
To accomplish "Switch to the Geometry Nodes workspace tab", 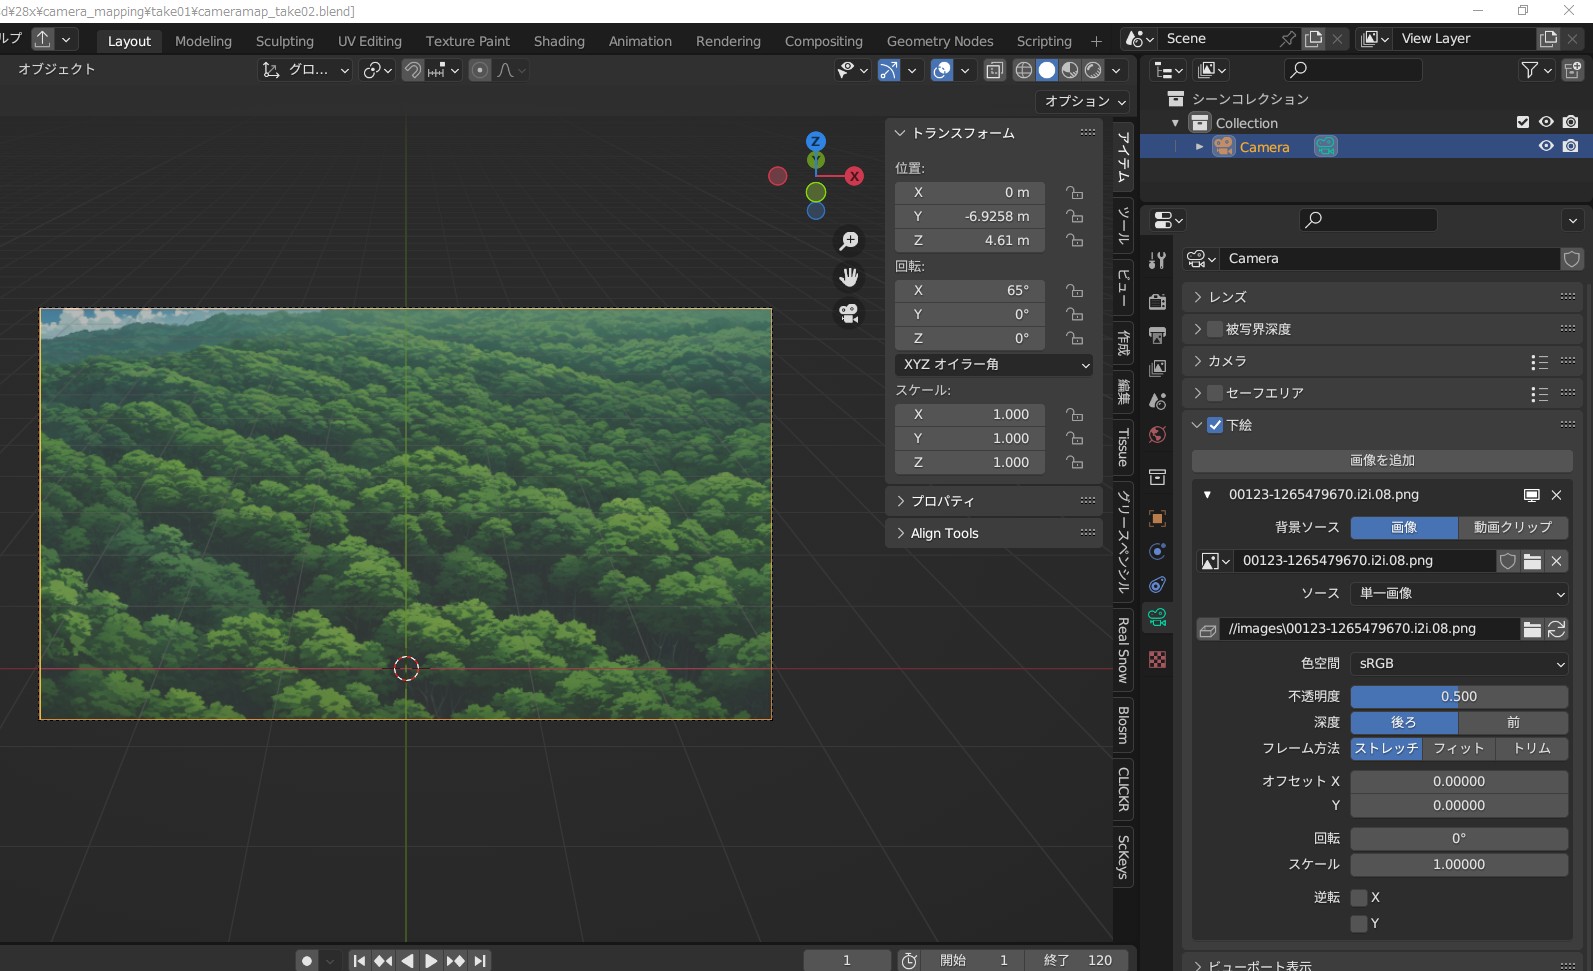I will coord(939,41).
